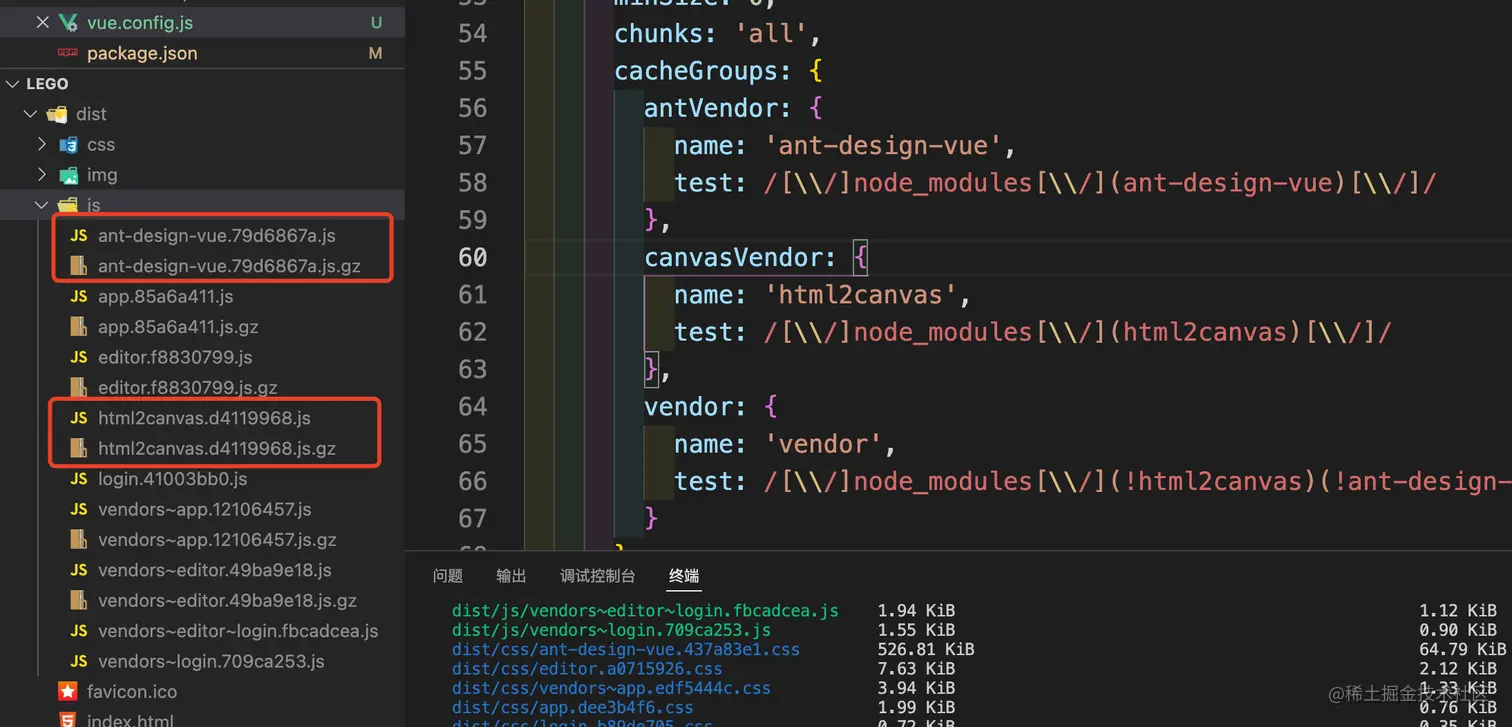Viewport: 1512px width, 727px height.
Task: Click JS icon of vendors~editor.49ba9e18.js
Action: tap(78, 570)
